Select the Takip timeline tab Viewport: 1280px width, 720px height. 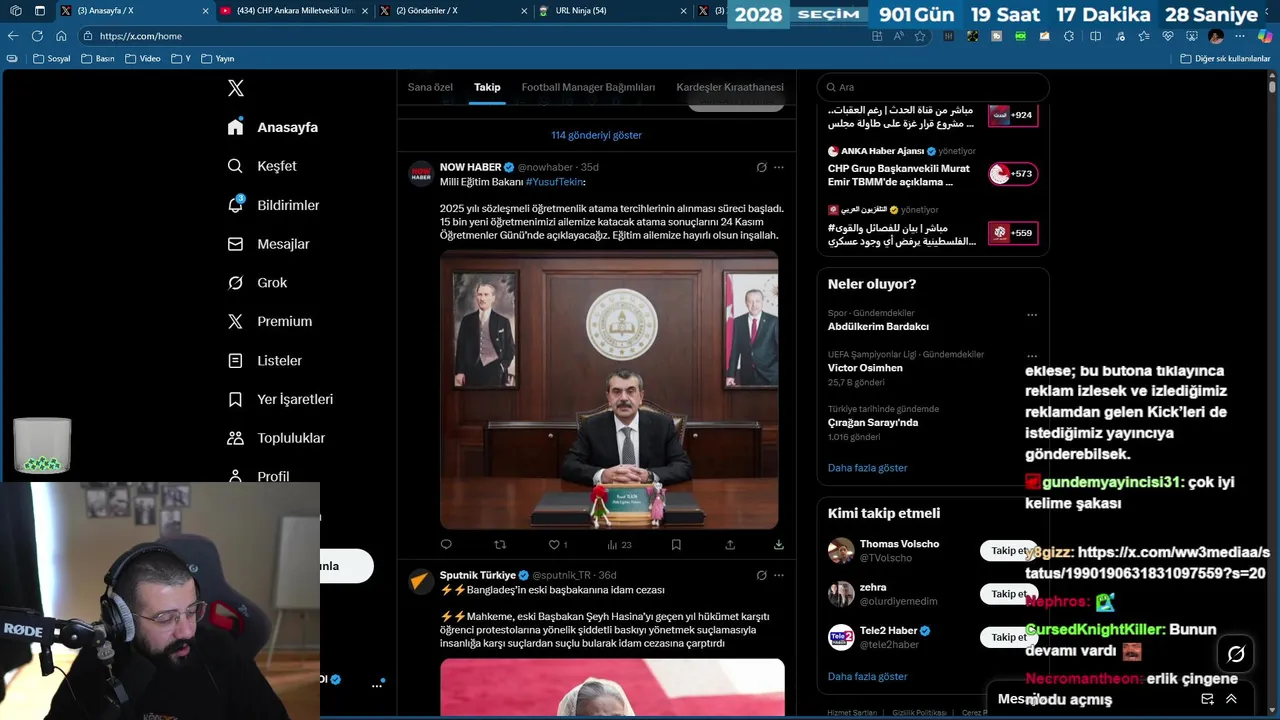click(x=487, y=88)
